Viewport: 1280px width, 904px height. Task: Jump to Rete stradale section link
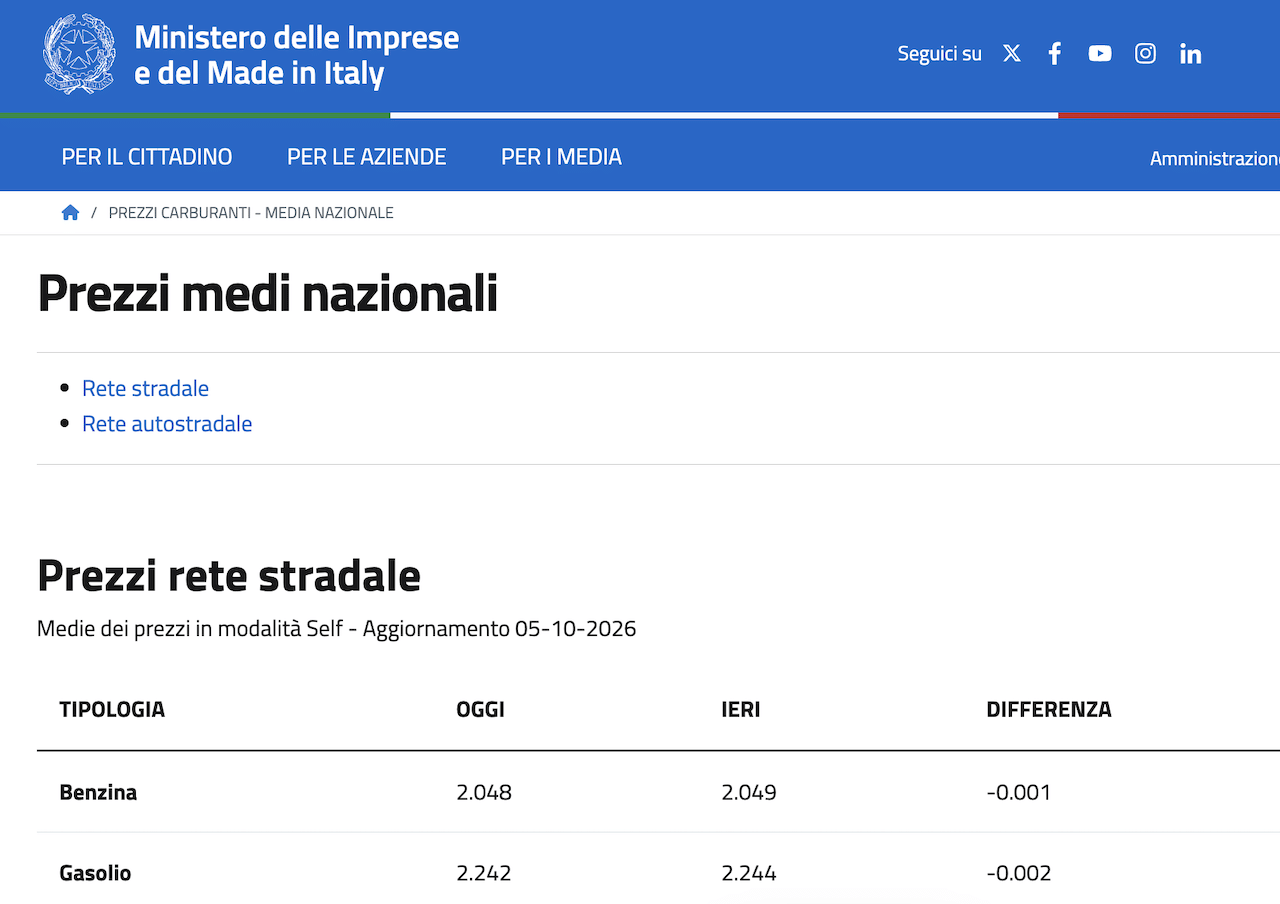(x=145, y=388)
